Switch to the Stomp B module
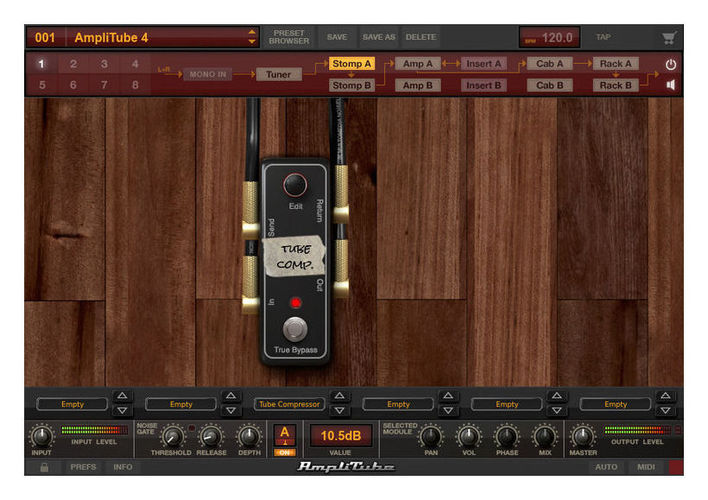Viewport: 708px width, 500px height. (352, 85)
